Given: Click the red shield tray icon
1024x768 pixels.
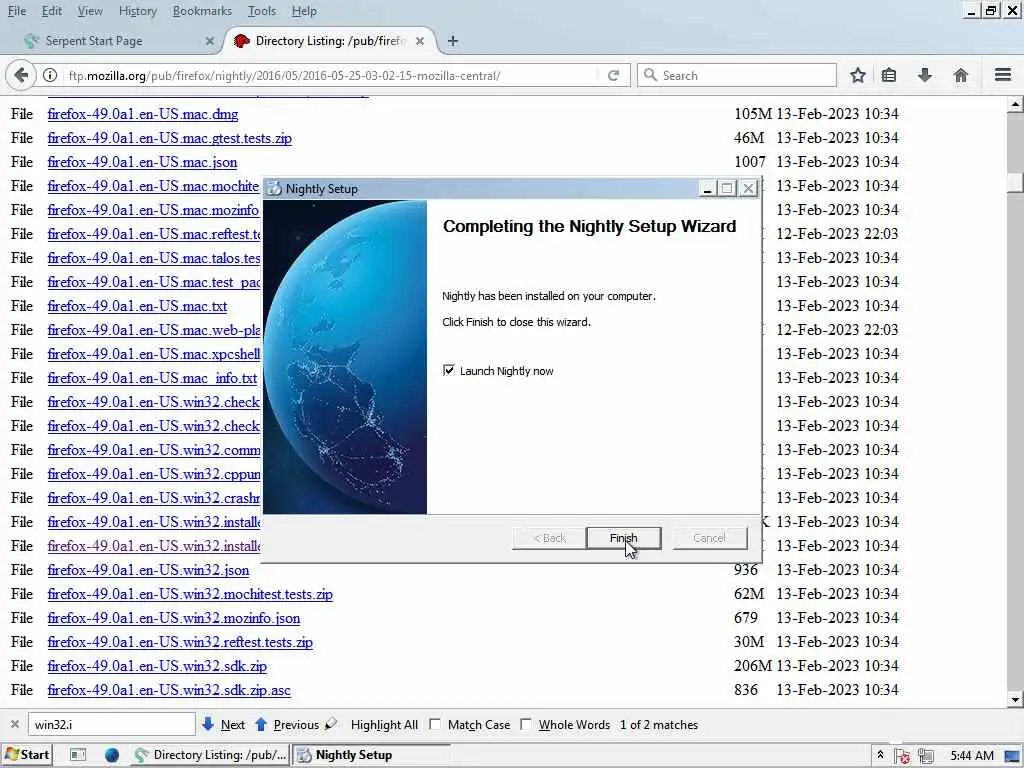Looking at the screenshot, I should point(903,756).
